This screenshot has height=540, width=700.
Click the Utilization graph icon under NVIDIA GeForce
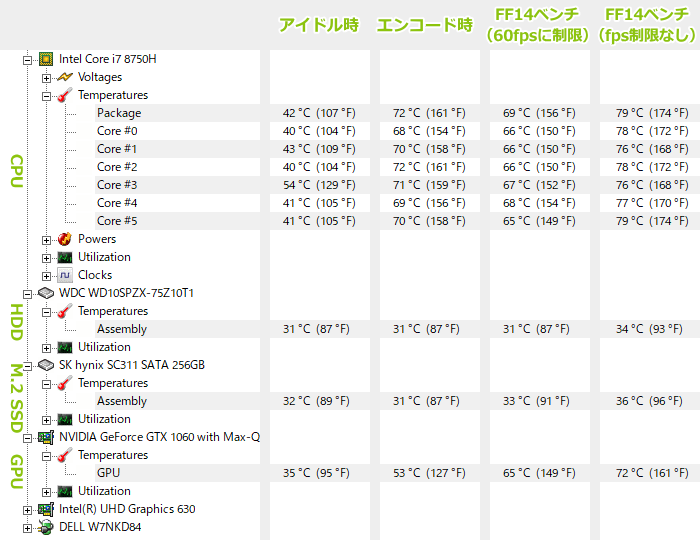click(x=65, y=491)
